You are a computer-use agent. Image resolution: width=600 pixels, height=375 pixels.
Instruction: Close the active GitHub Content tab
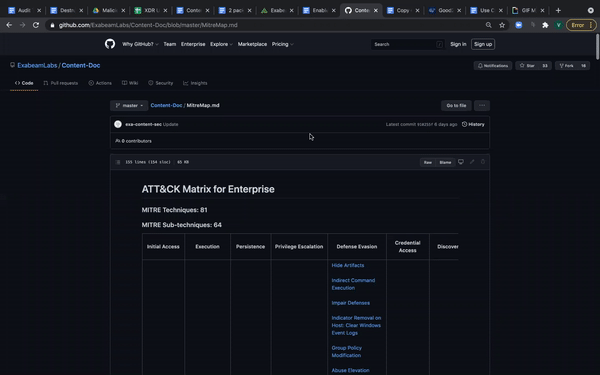[376, 10]
